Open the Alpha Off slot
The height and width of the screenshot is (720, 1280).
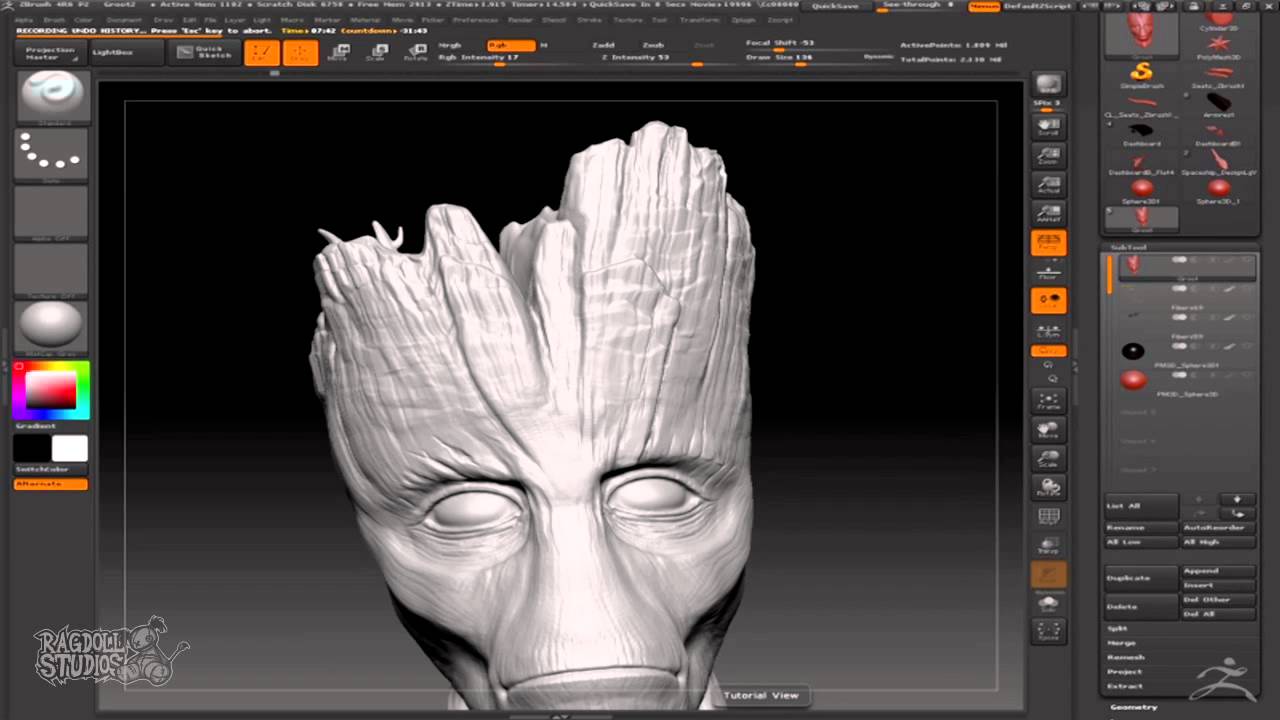tap(52, 213)
